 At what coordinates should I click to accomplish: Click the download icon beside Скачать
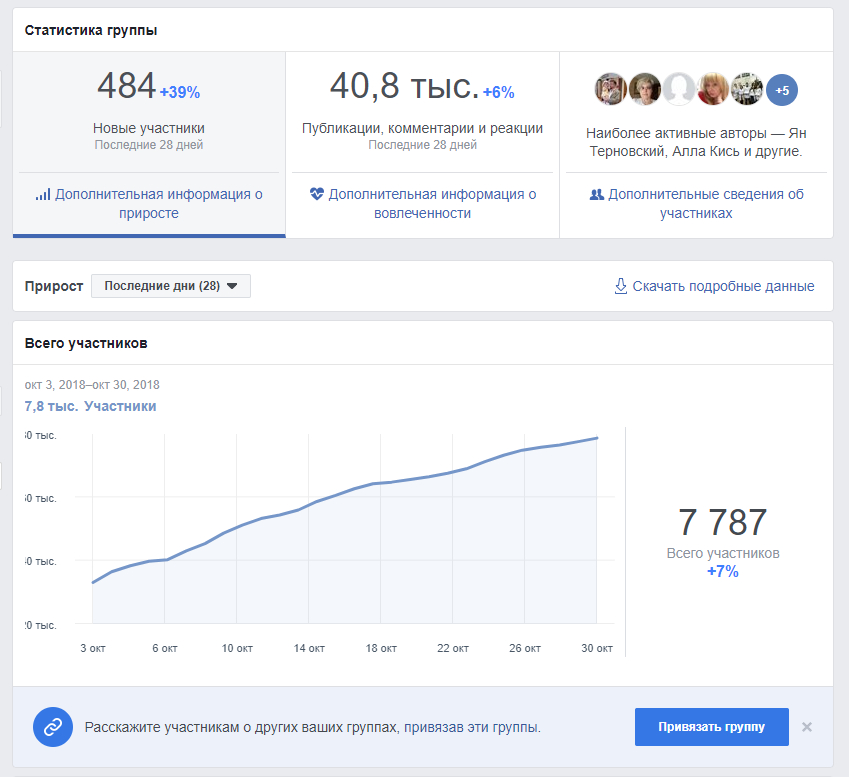pos(621,286)
